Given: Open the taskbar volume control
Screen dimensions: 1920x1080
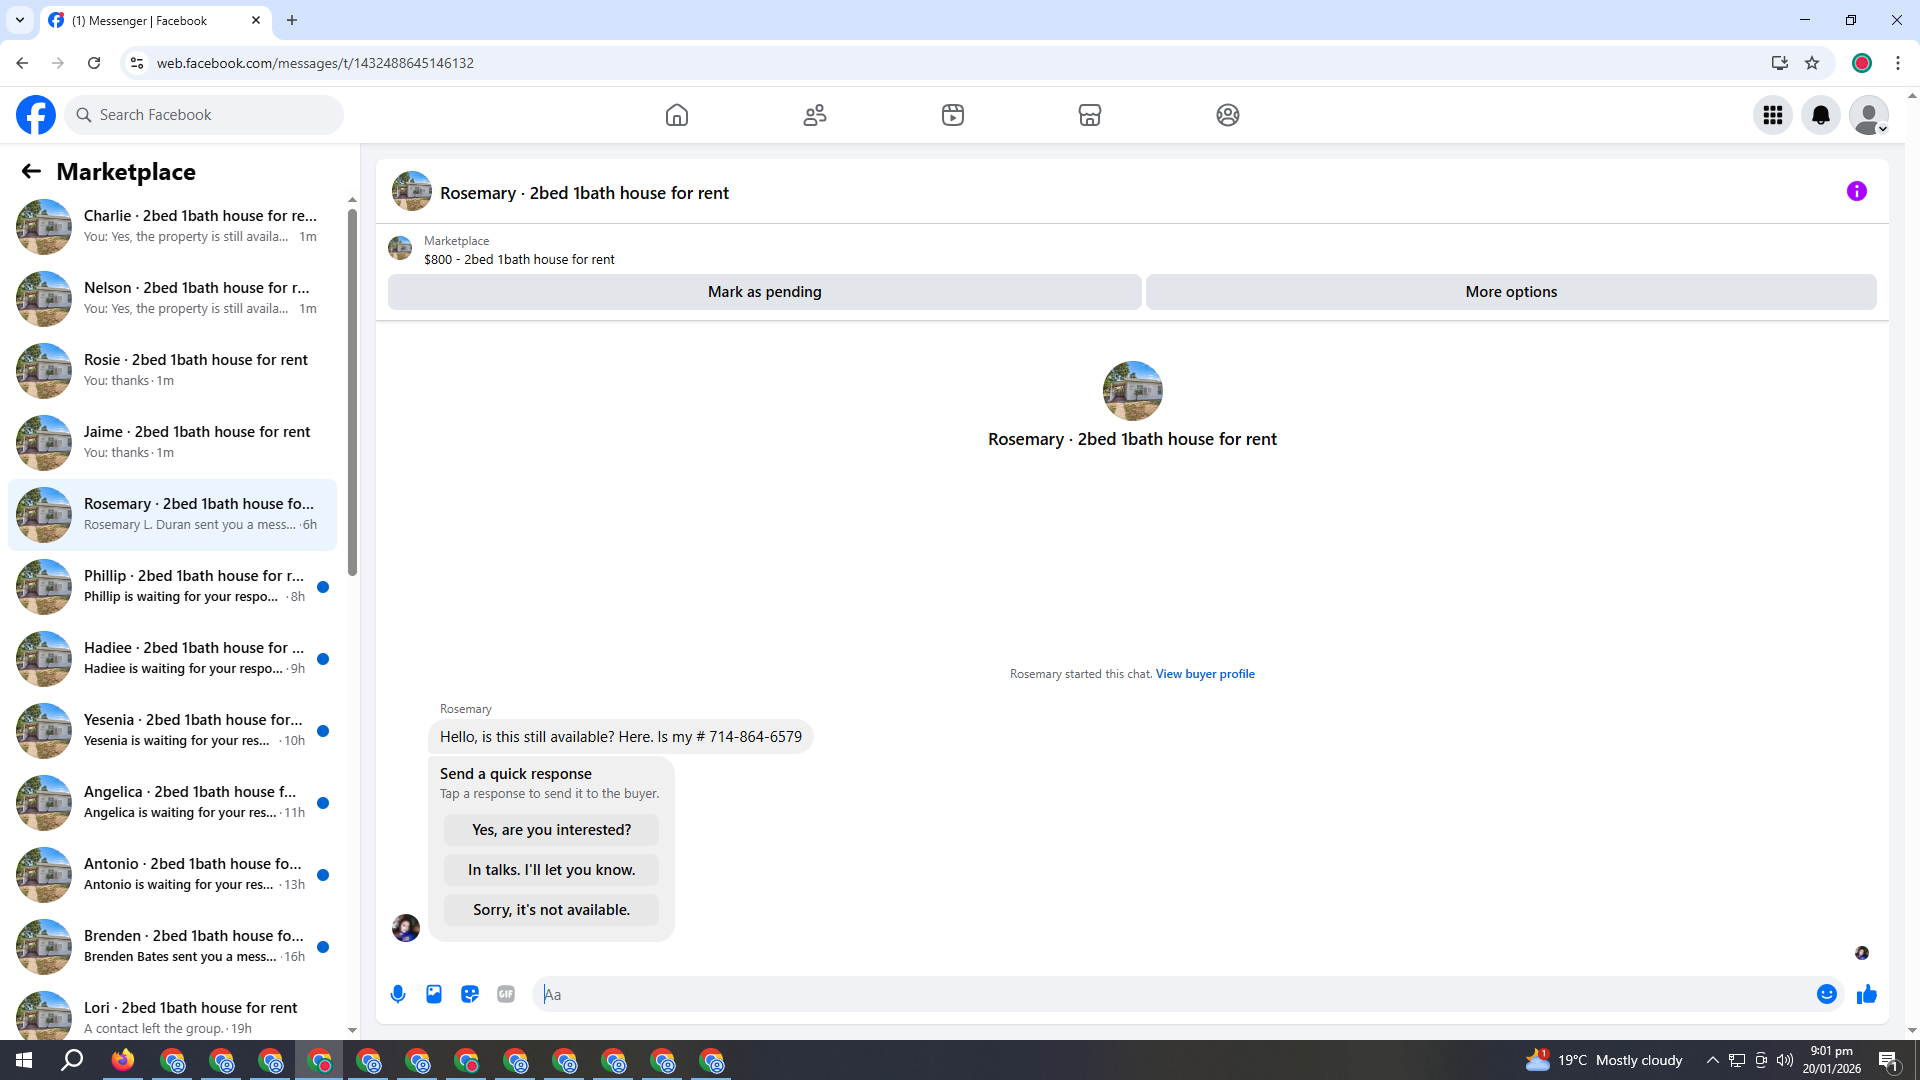Looking at the screenshot, I should [x=1785, y=1060].
